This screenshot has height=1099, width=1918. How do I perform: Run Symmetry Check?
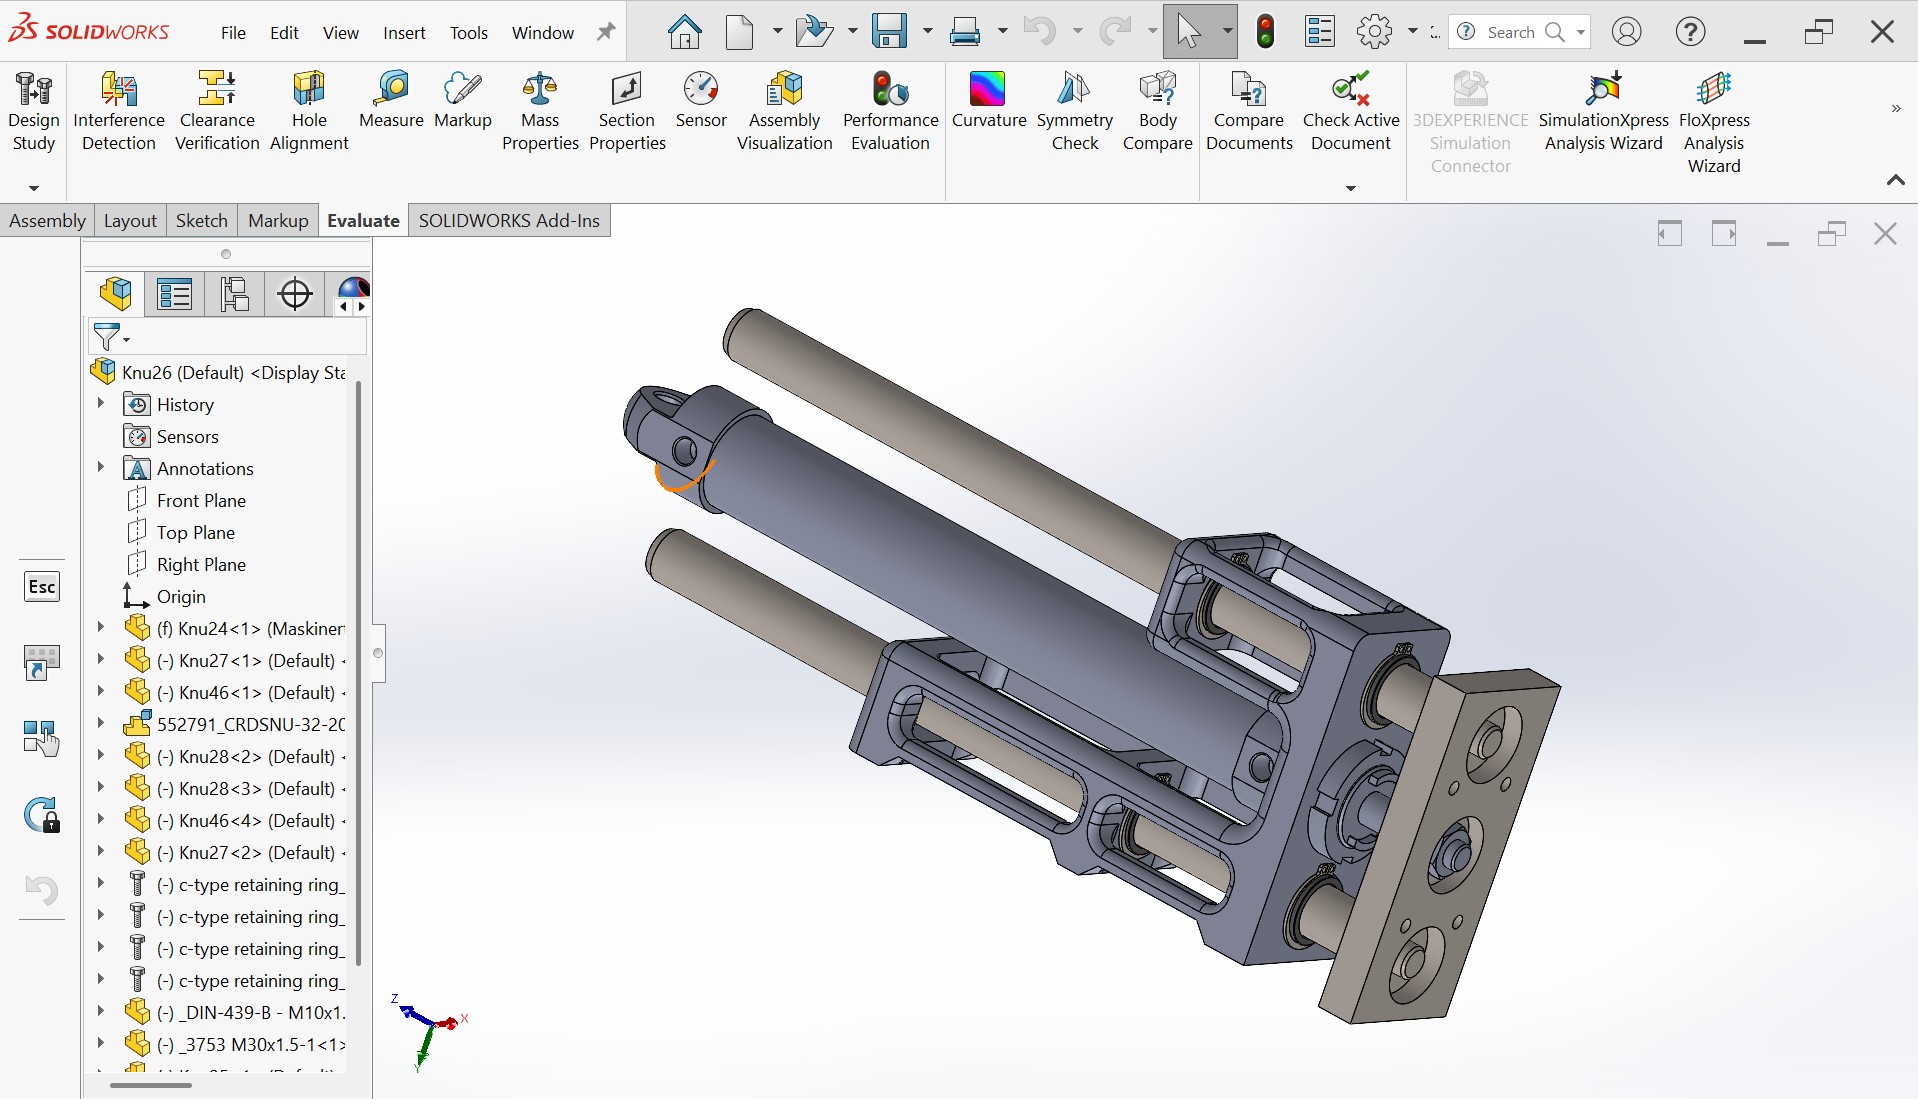point(1075,111)
